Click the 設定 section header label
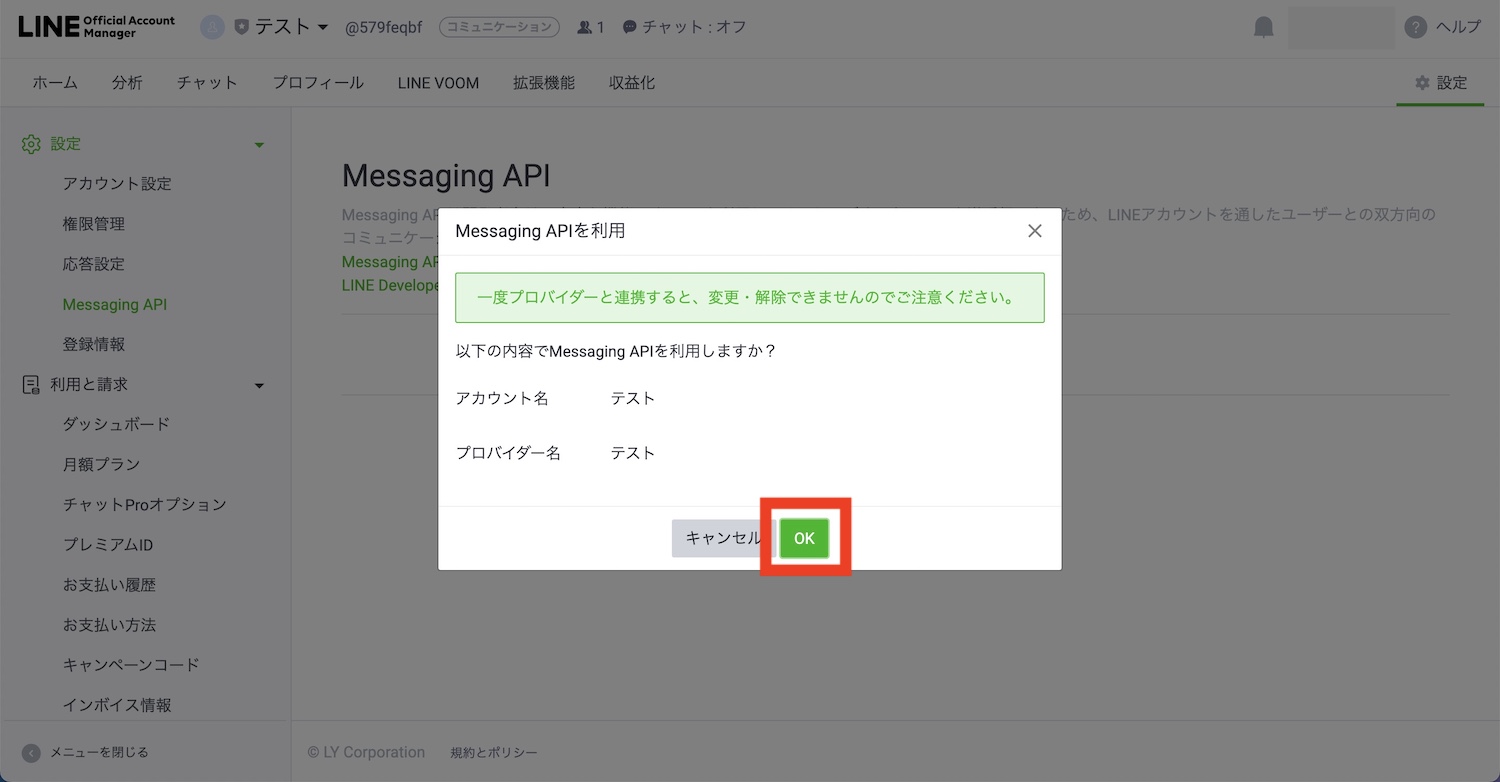Image resolution: width=1500 pixels, height=782 pixels. pos(66,144)
